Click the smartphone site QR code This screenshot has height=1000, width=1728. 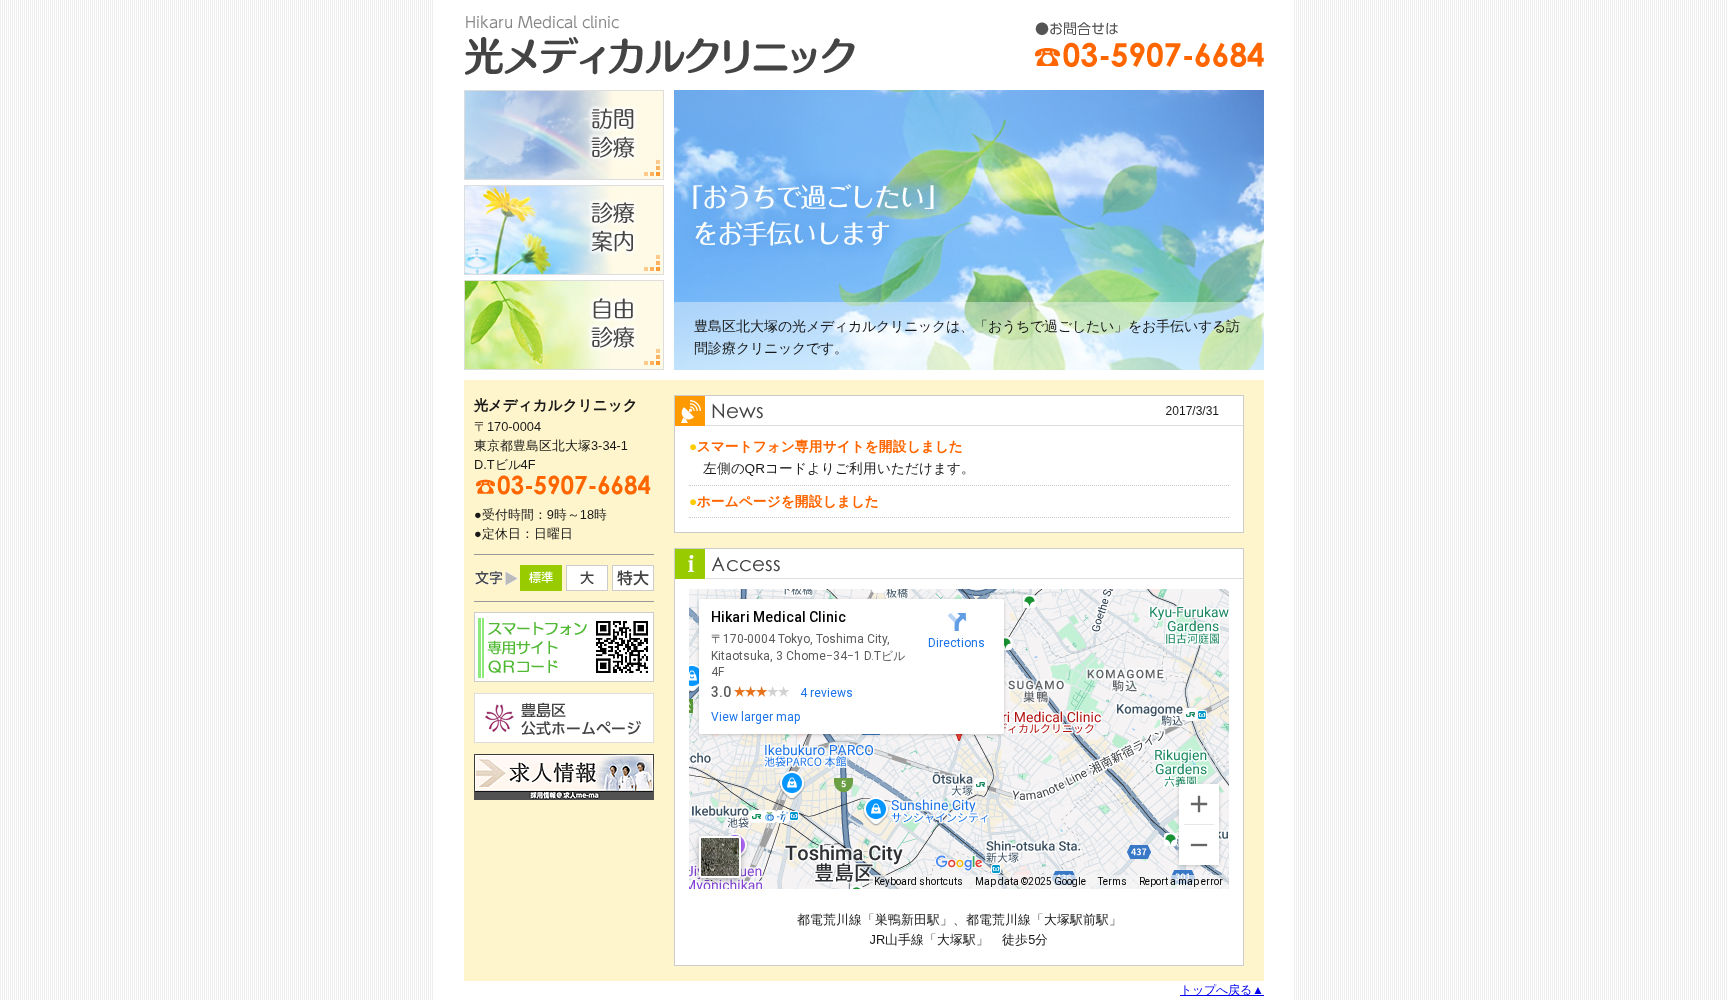pos(623,646)
